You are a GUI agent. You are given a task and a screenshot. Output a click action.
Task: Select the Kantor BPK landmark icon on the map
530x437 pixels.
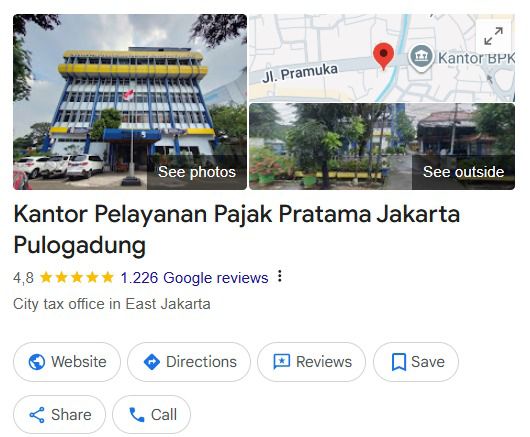[x=421, y=57]
